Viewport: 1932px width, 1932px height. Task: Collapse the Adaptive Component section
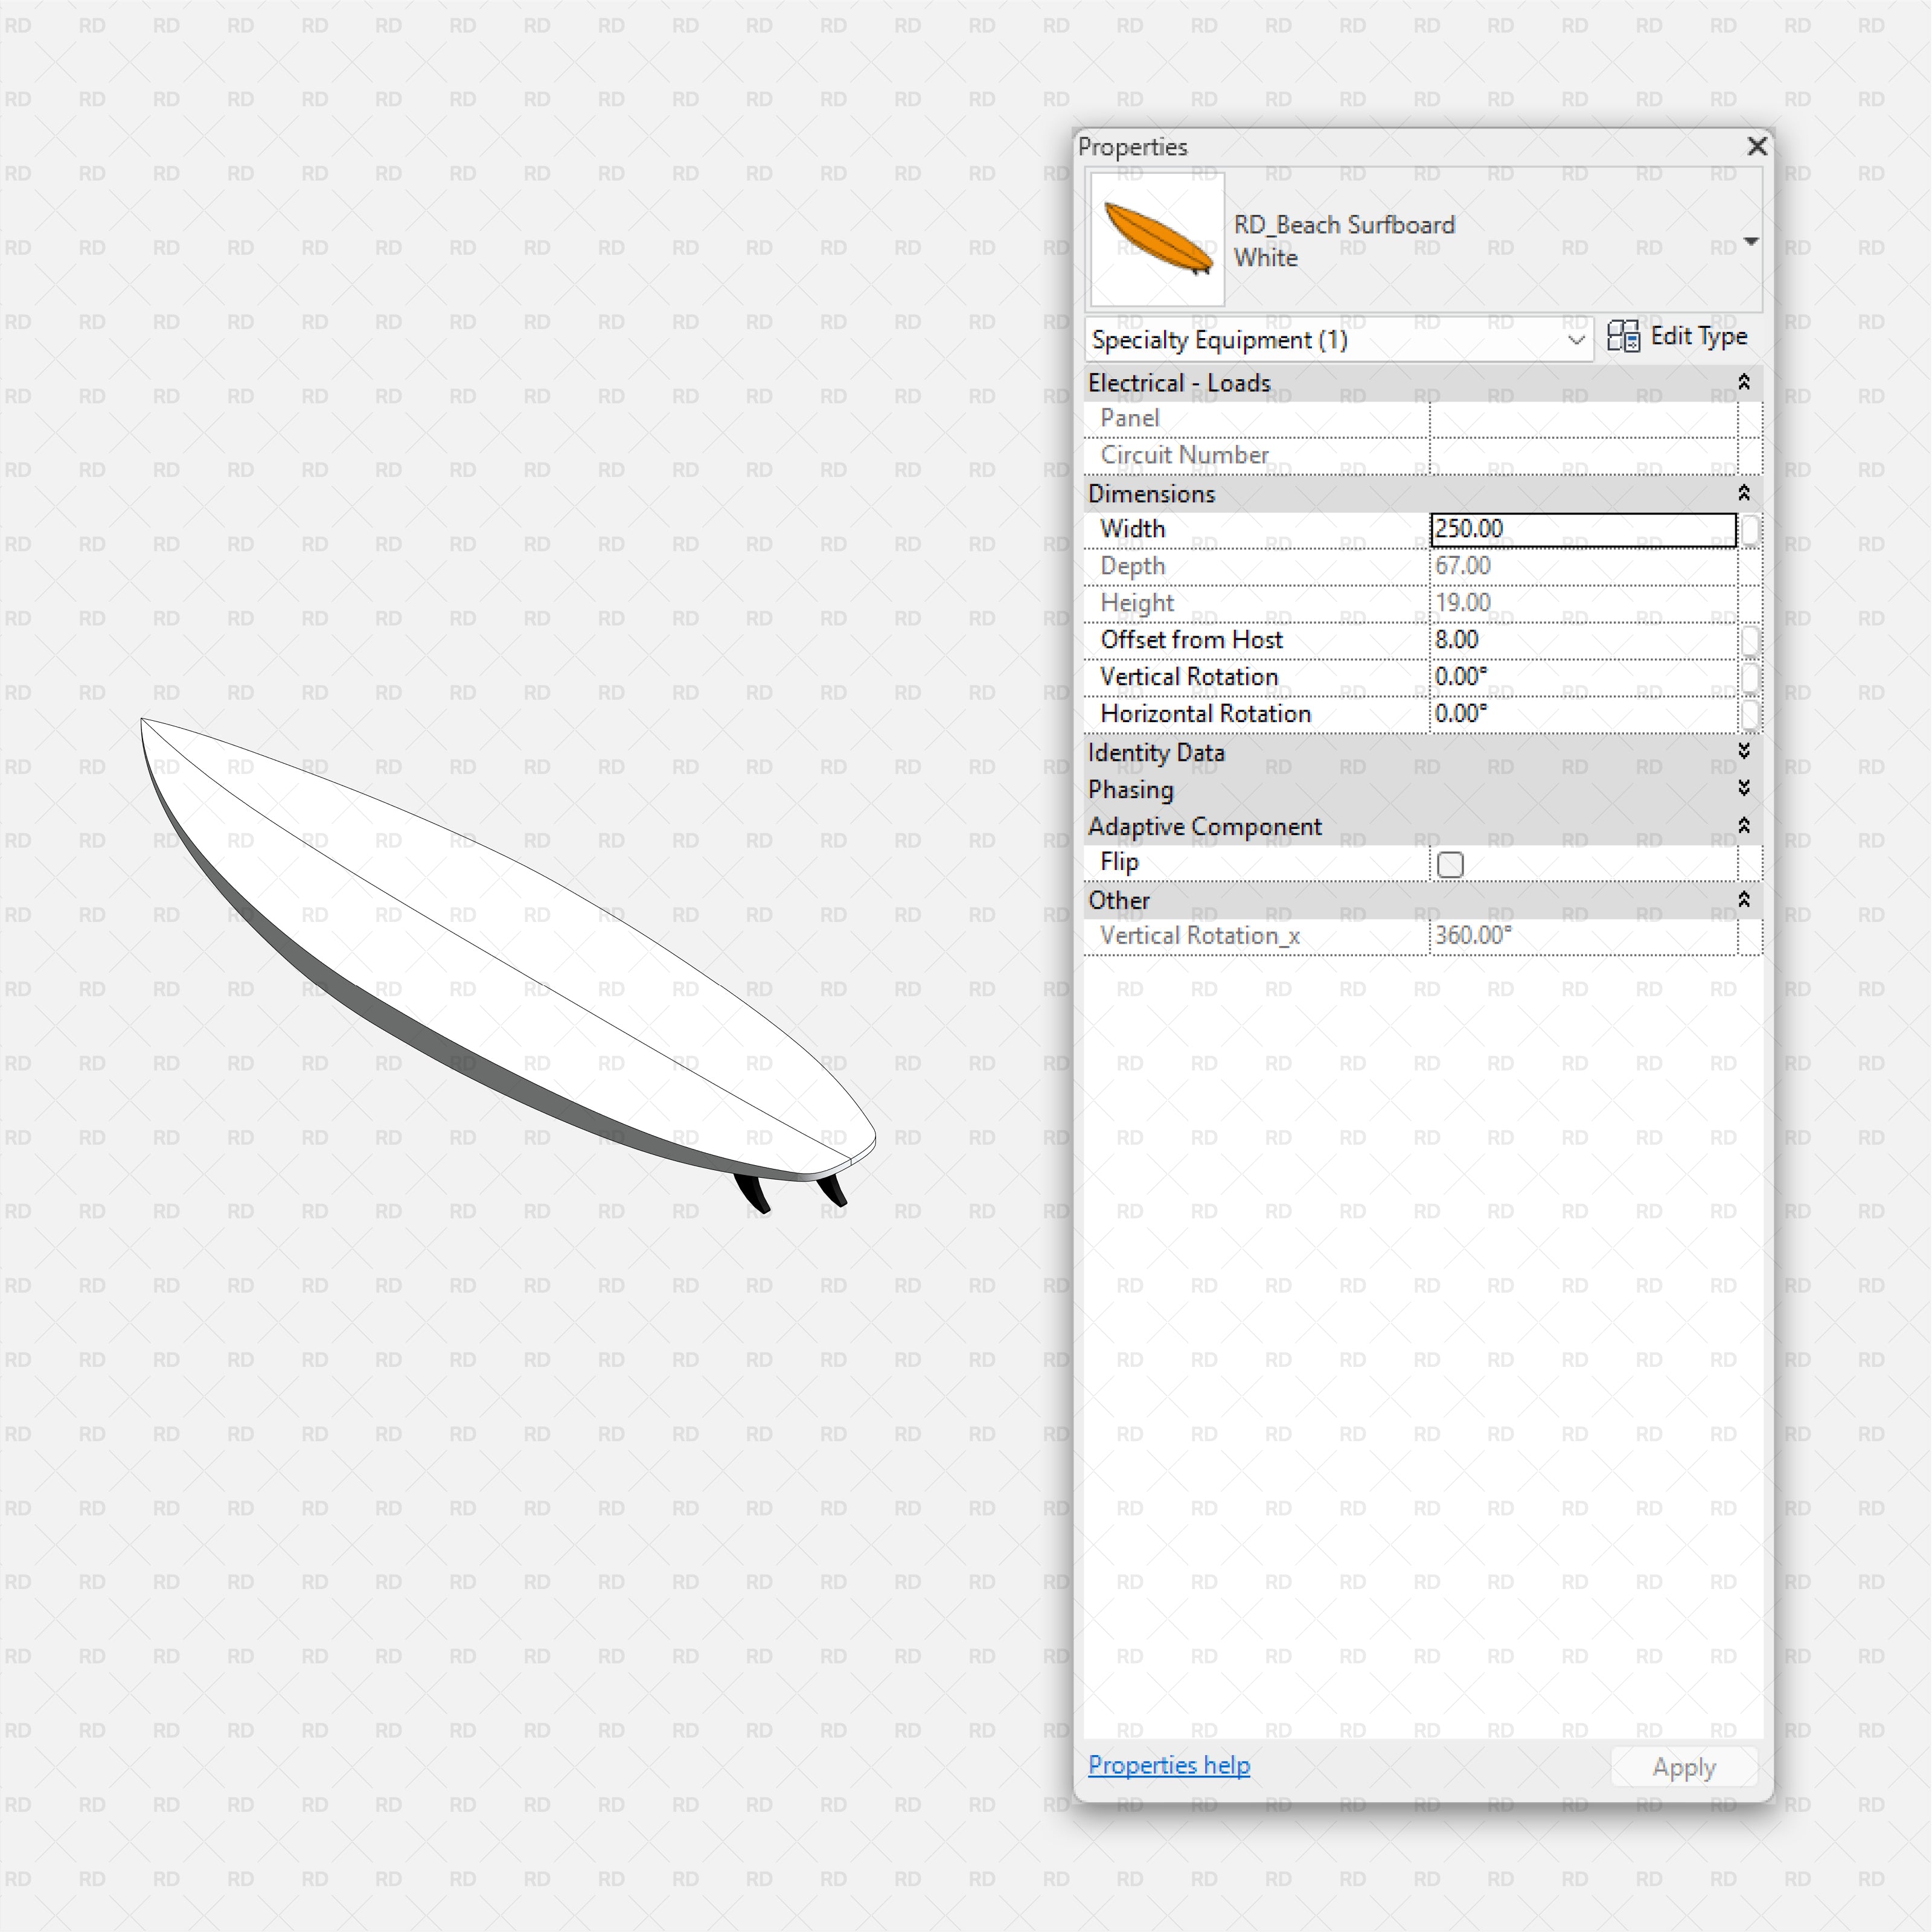tap(1743, 826)
